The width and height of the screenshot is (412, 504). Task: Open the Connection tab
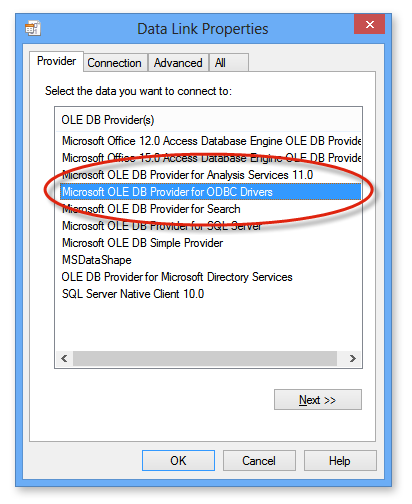(x=114, y=63)
